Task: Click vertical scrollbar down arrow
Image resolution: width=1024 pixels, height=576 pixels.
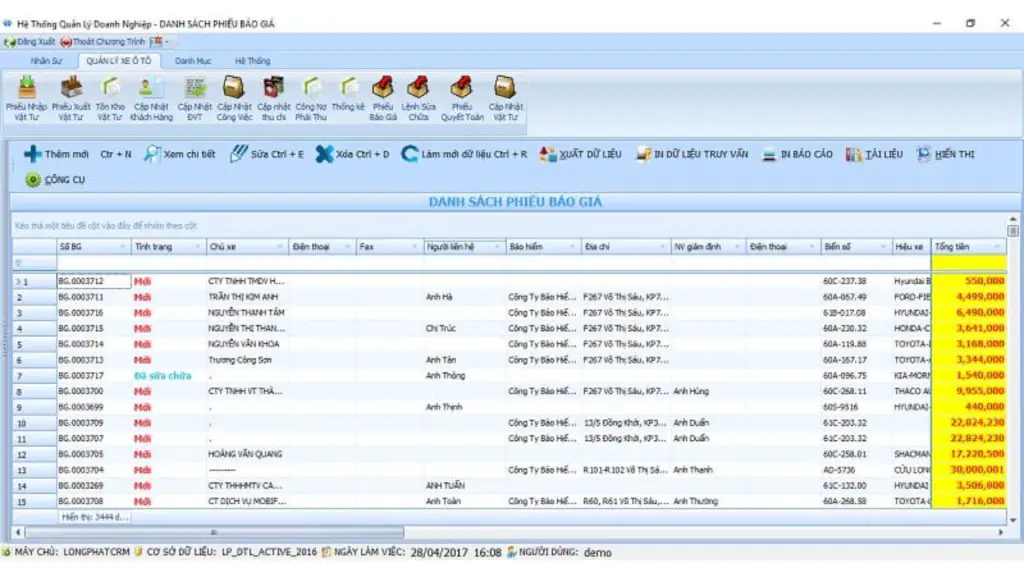Action: click(x=1013, y=520)
